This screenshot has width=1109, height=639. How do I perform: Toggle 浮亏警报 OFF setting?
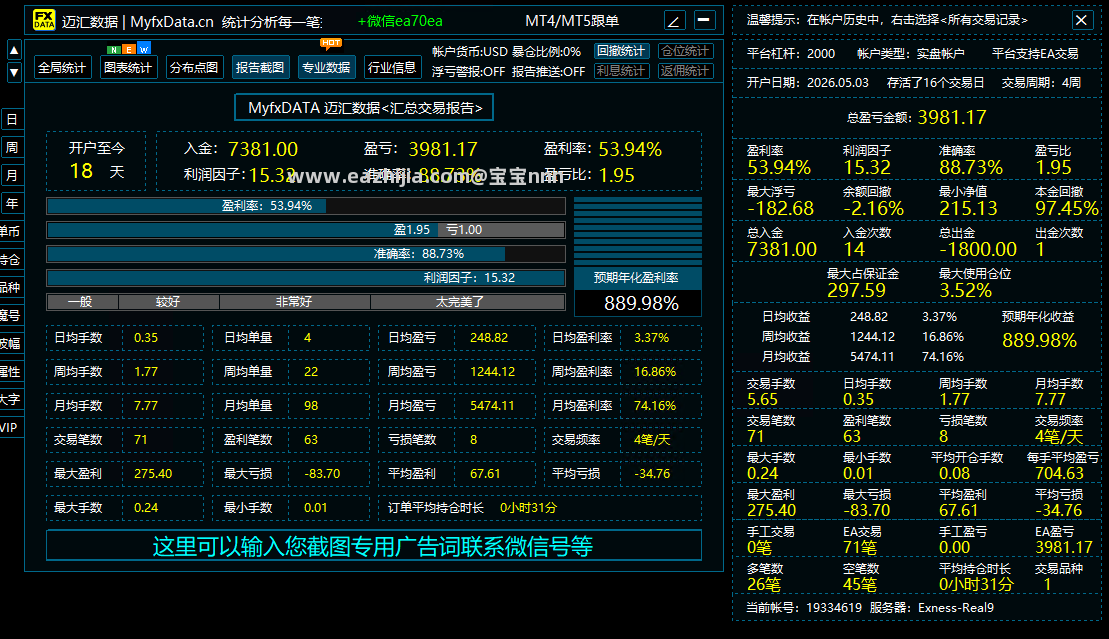coord(468,71)
